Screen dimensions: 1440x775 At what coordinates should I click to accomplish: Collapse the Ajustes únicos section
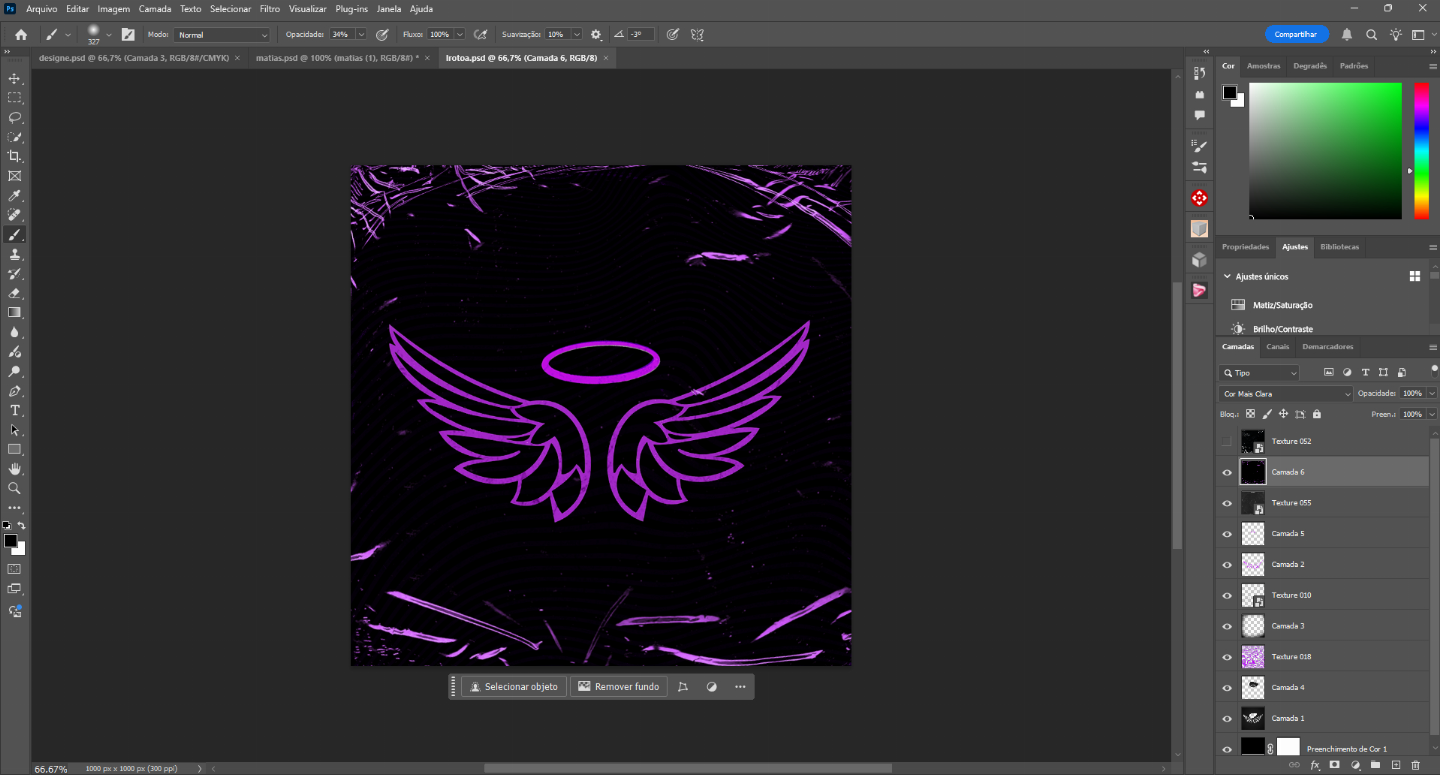tap(1227, 277)
